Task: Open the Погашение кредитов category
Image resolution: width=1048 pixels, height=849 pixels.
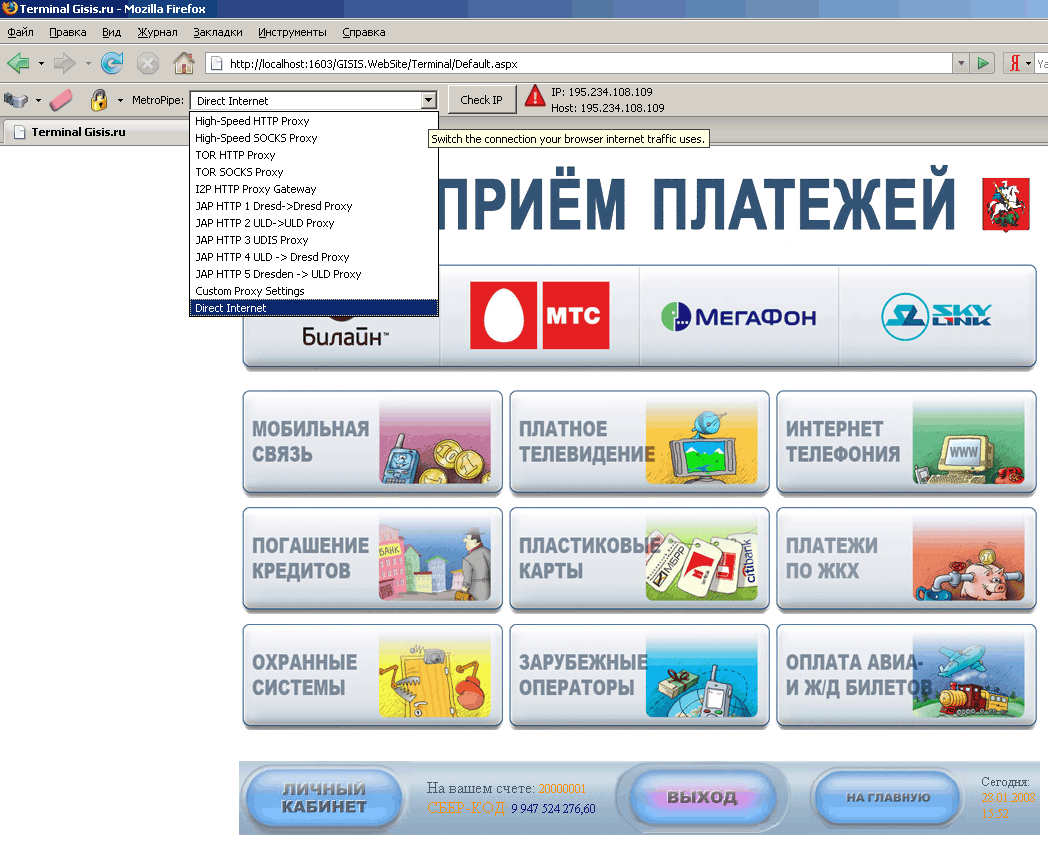Action: [x=372, y=559]
